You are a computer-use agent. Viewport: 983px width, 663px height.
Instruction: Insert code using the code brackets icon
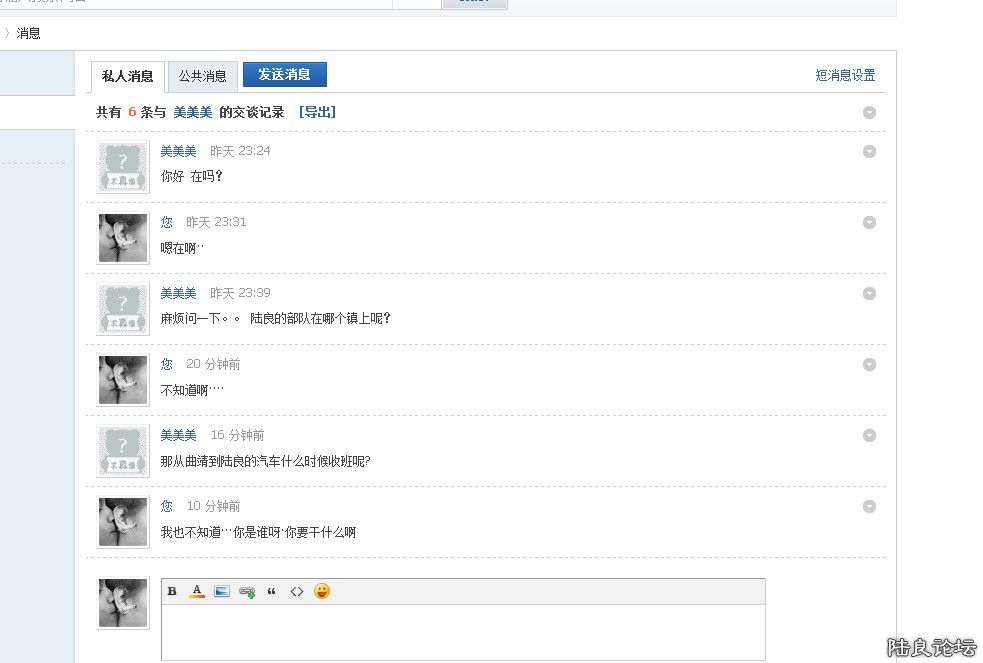[297, 591]
